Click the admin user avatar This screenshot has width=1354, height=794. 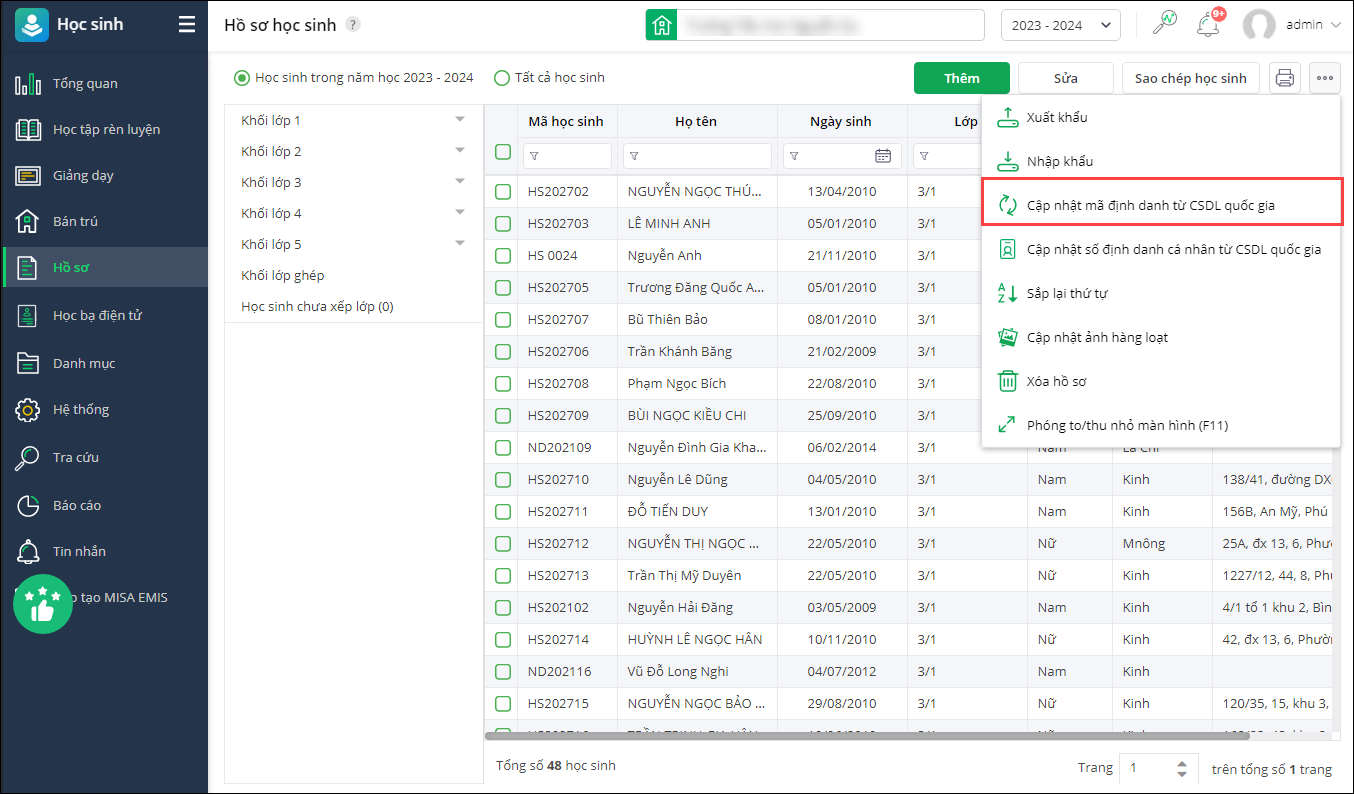pyautogui.click(x=1259, y=25)
